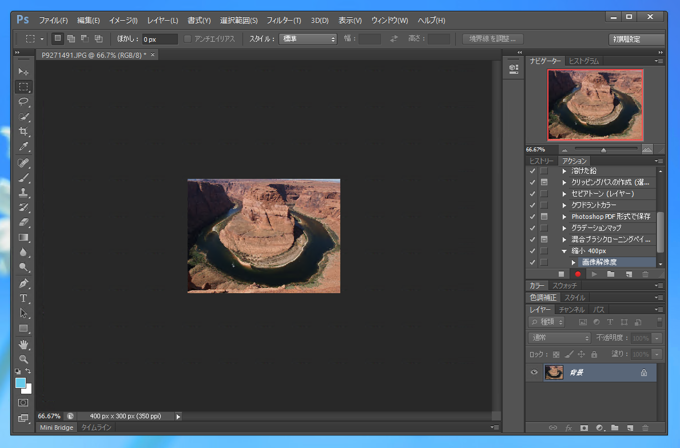The width and height of the screenshot is (680, 448).
Task: Change screen mode icon
Action: tap(23, 419)
